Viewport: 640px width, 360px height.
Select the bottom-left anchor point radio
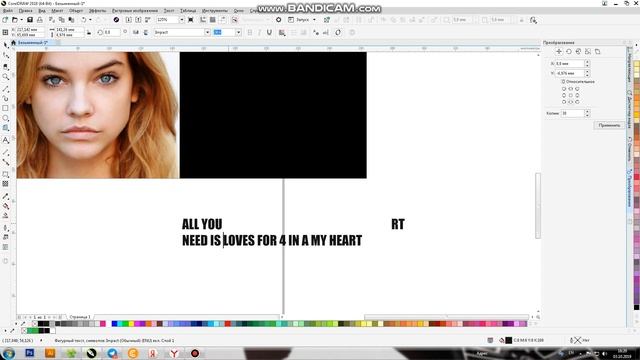[564, 102]
